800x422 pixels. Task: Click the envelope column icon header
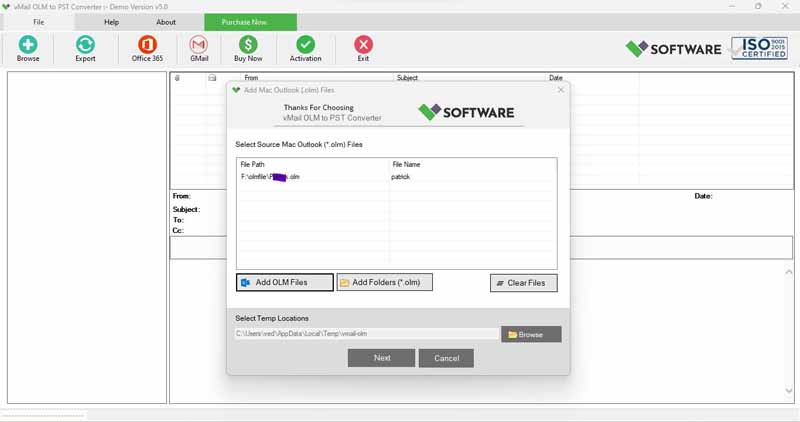[x=212, y=78]
